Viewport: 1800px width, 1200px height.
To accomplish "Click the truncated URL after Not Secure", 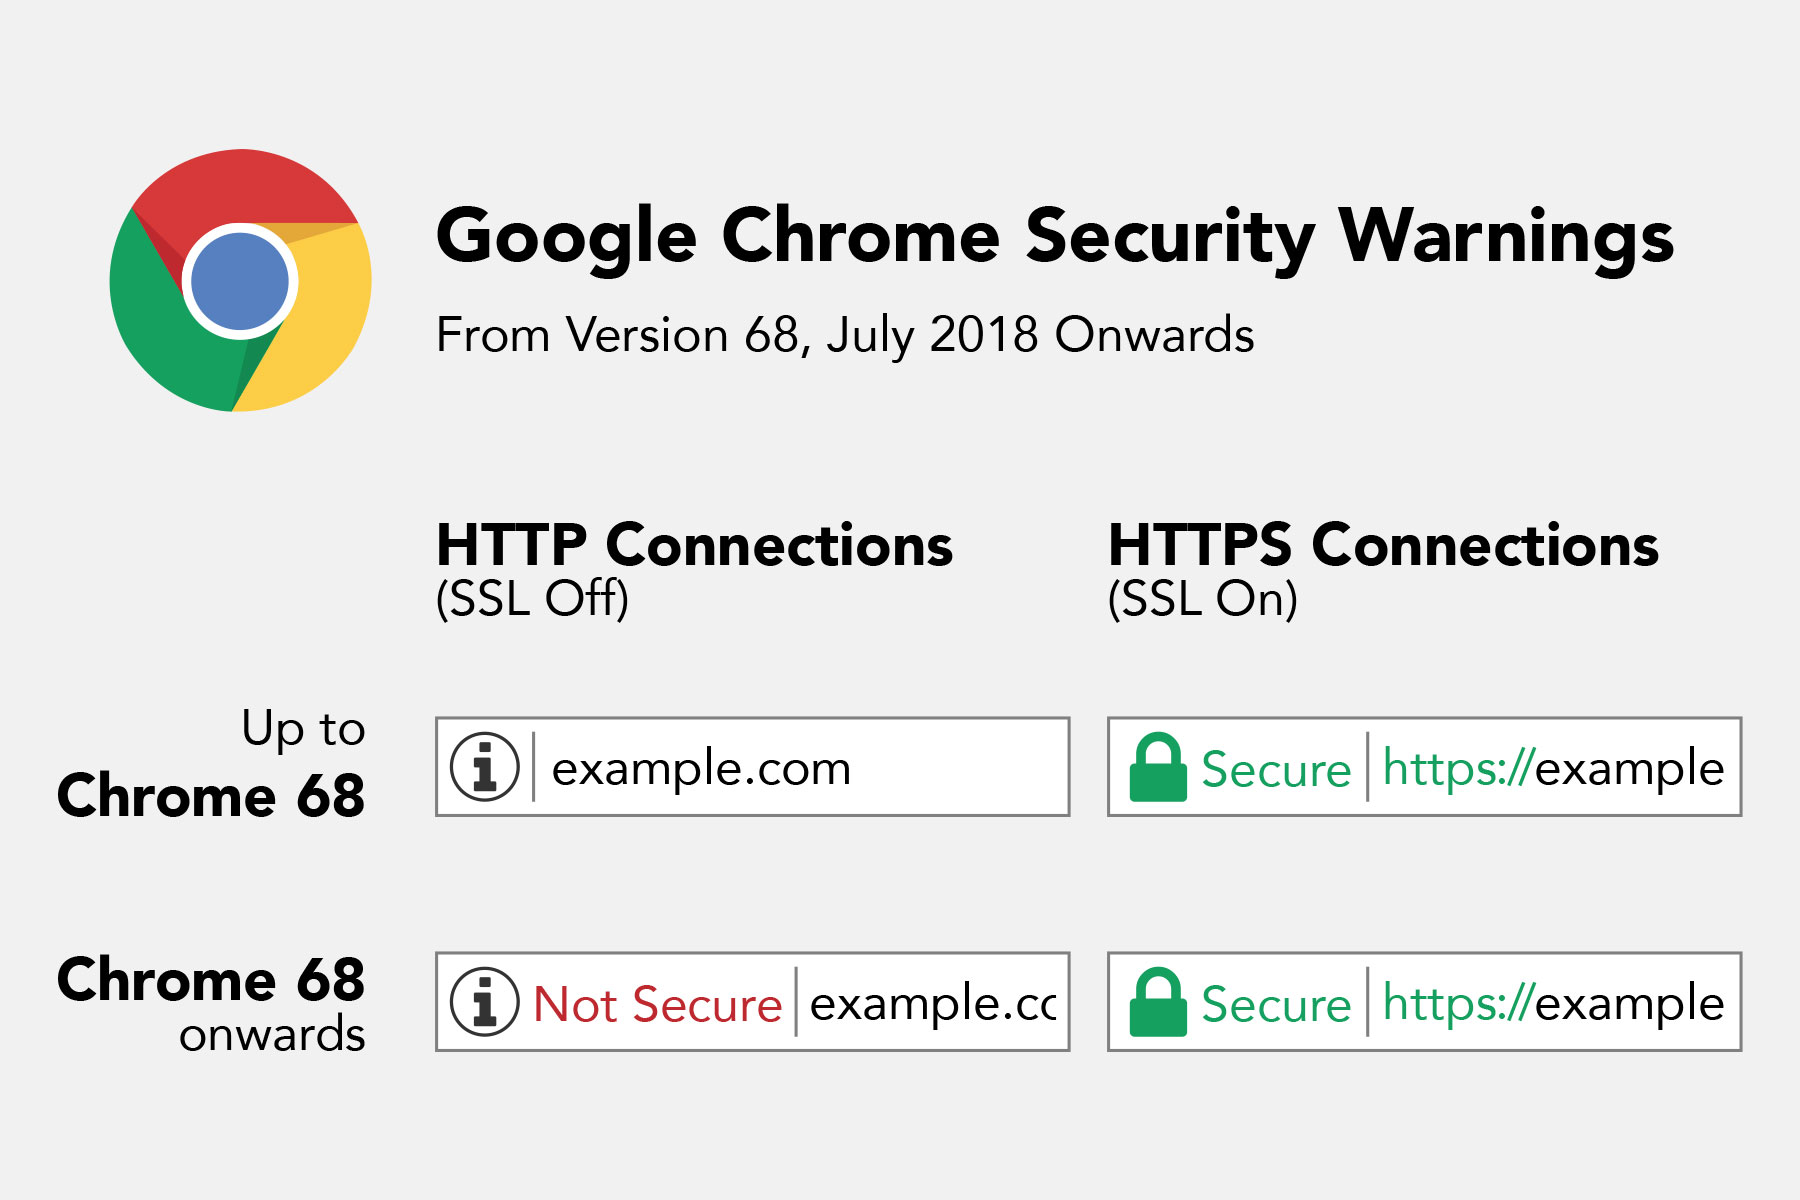I will click(x=932, y=1003).
